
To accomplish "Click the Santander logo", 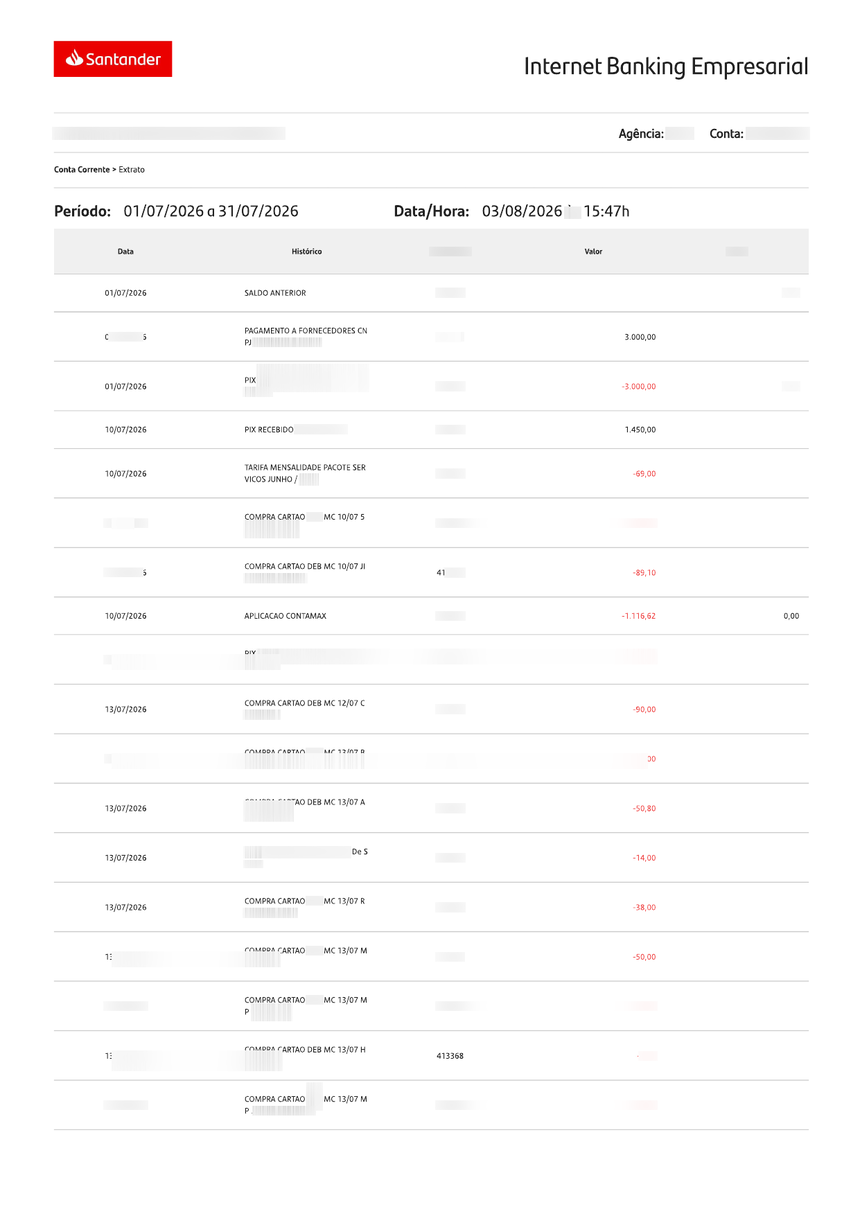I will [113, 59].
